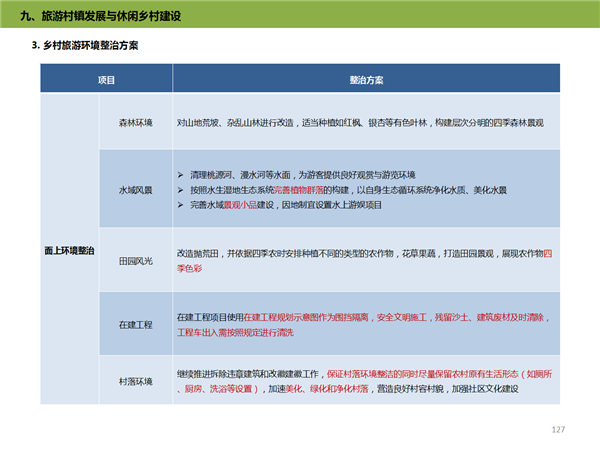Click the red text 工程车出入需按照规定进行清洗

(236, 332)
